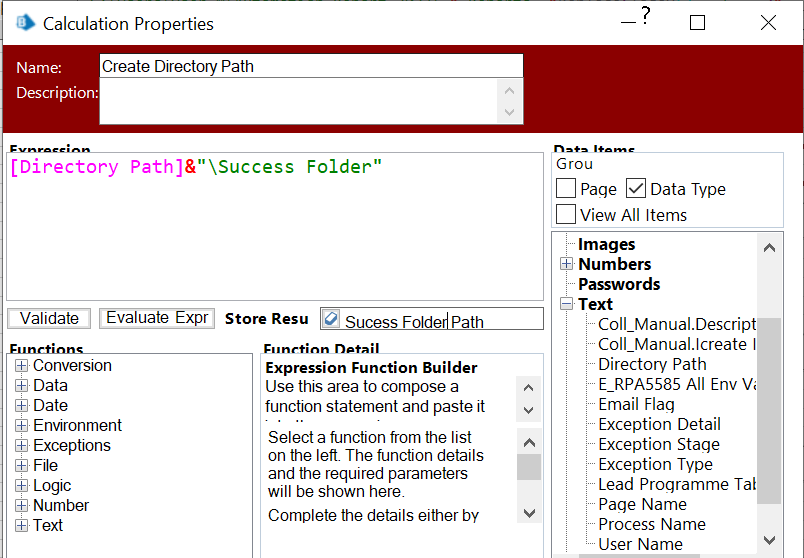This screenshot has width=804, height=558.
Task: Expand the Data functions group
Action: [x=22, y=386]
